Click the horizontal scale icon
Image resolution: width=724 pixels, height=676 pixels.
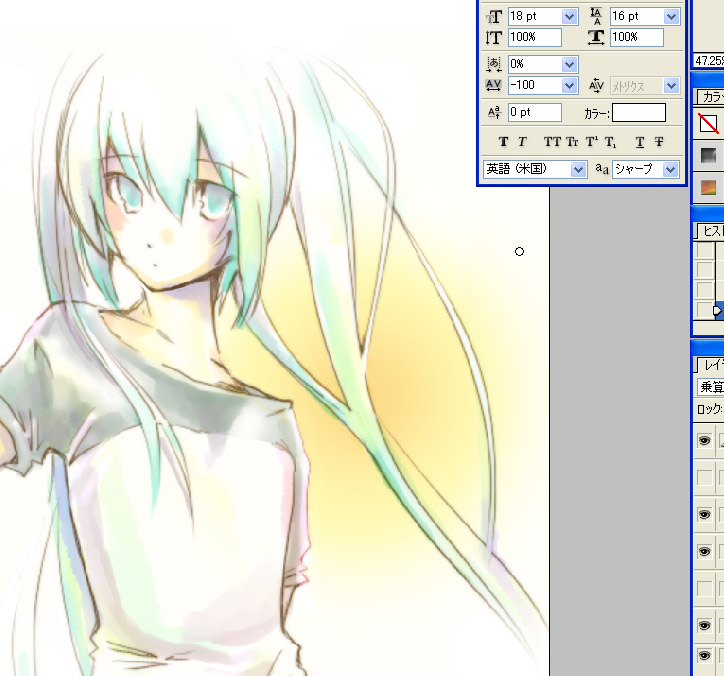point(596,37)
